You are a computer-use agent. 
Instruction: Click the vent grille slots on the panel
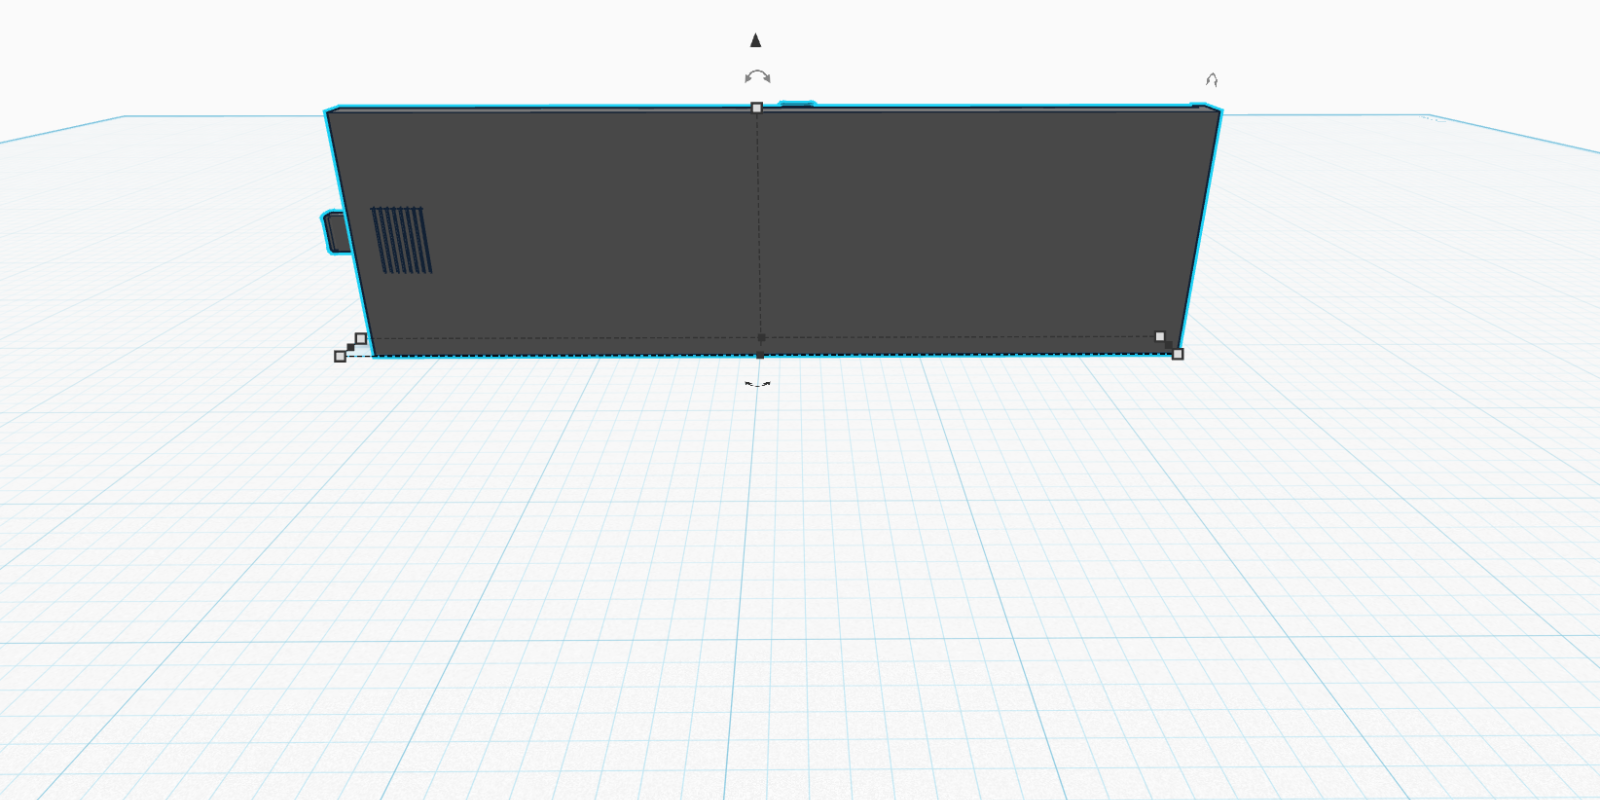click(x=401, y=240)
